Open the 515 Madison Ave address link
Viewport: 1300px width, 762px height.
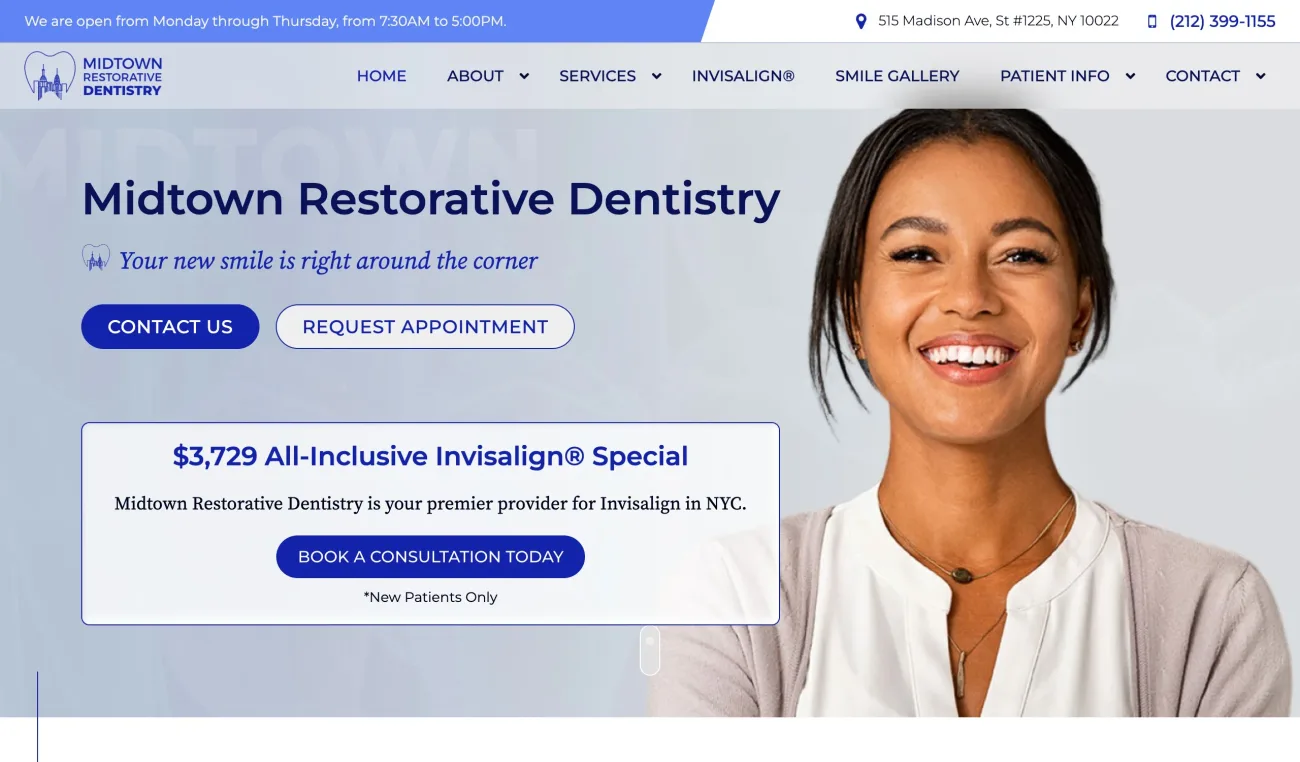click(x=998, y=21)
